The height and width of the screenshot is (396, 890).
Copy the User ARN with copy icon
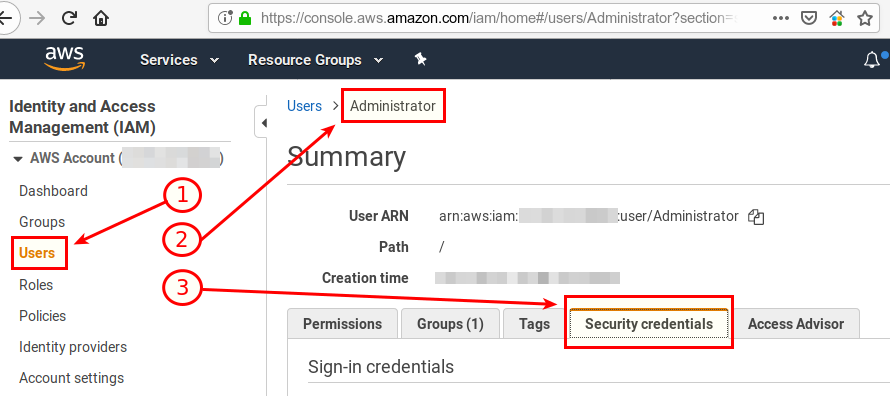(756, 216)
